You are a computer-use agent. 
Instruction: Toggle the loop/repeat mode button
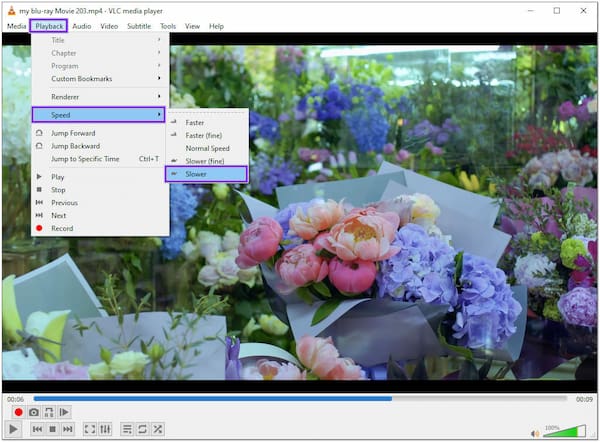coord(142,429)
